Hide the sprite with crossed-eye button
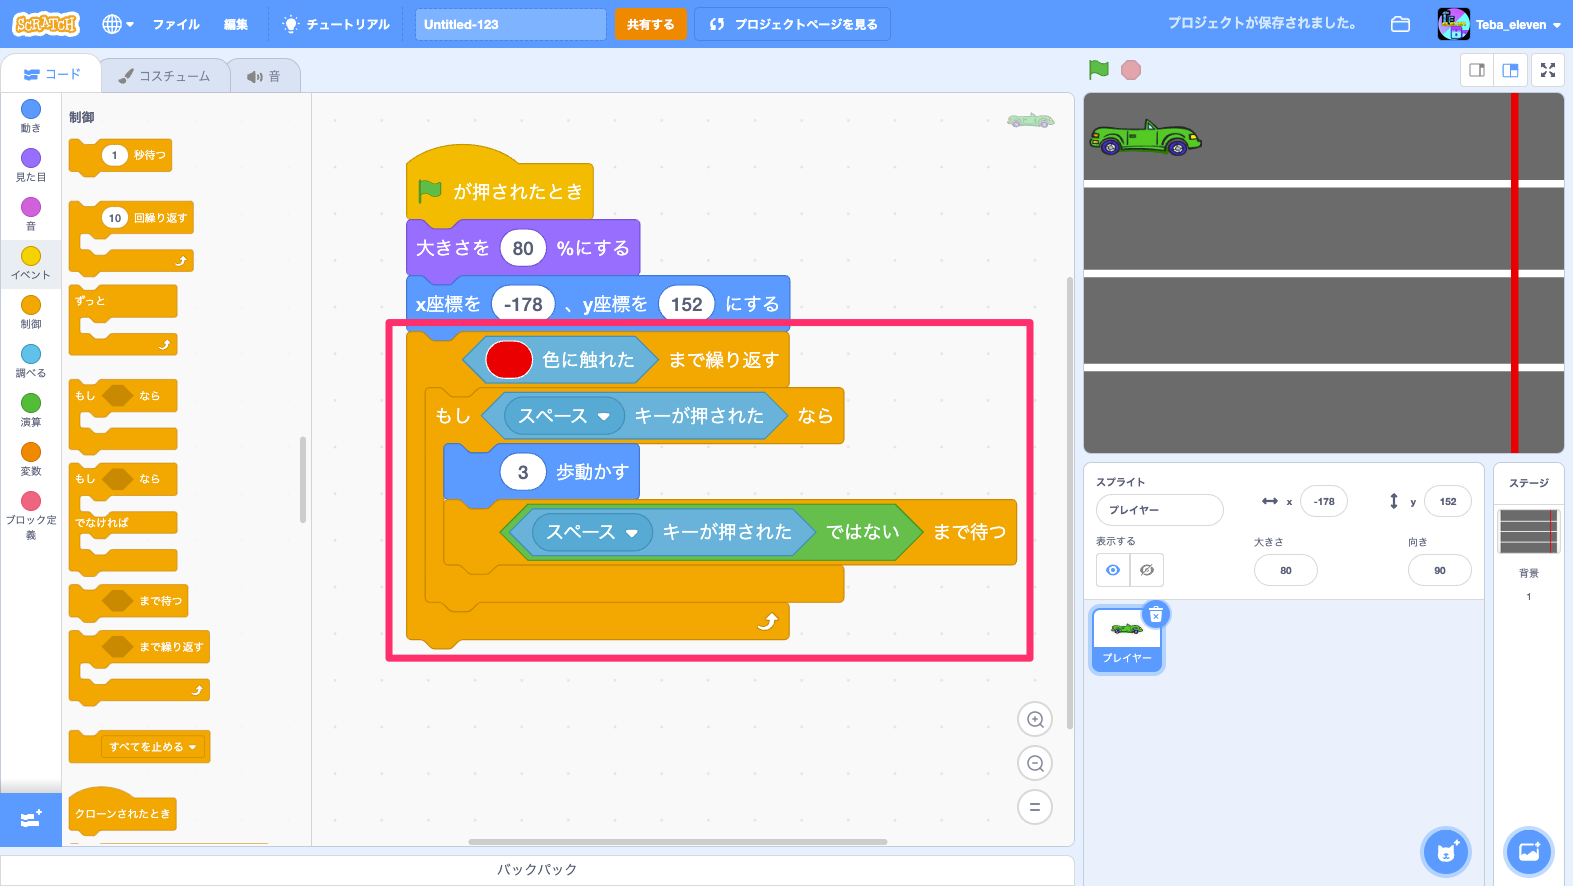The height and width of the screenshot is (886, 1573). 1147,570
